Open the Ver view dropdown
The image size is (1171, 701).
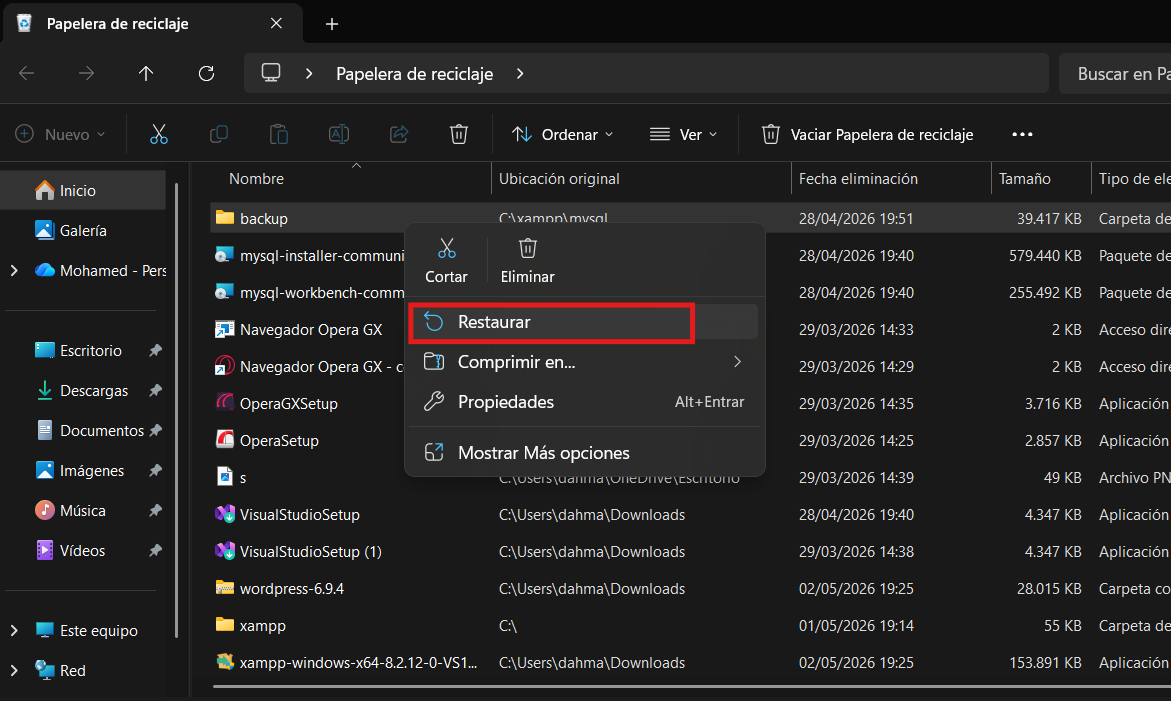683,134
